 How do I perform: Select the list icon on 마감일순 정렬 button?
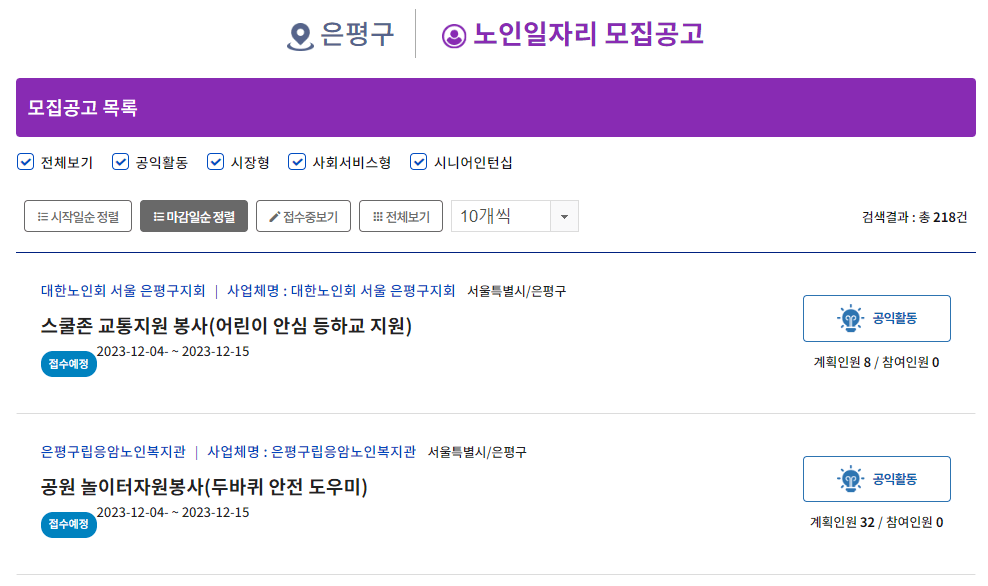(160, 216)
